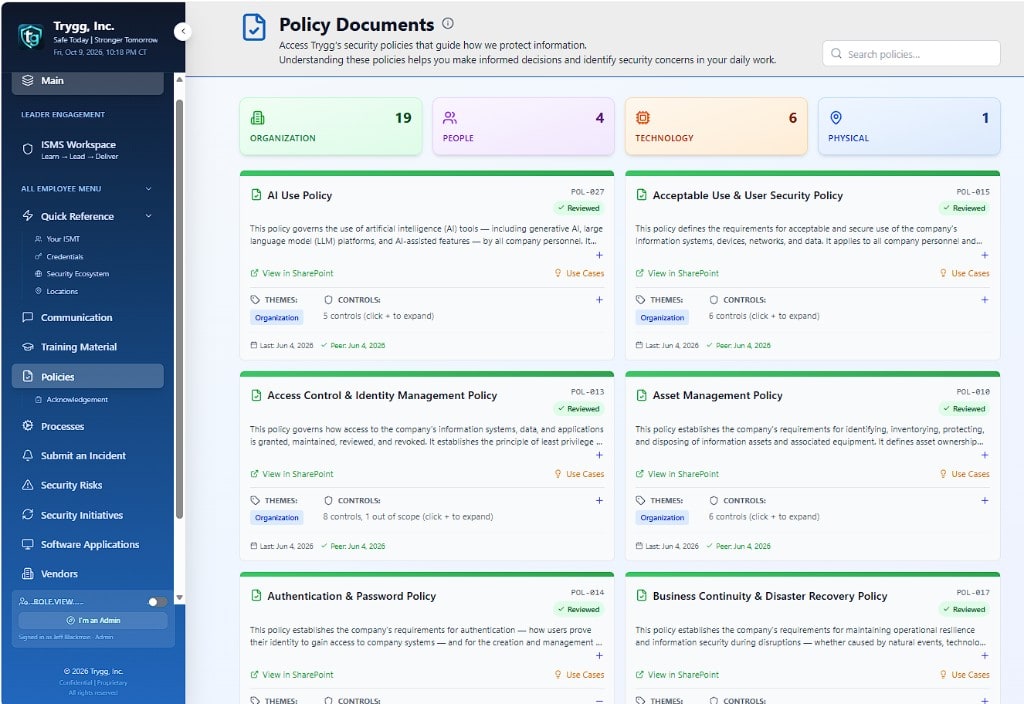Open View in SharePoint for Business Continuity

[677, 675]
